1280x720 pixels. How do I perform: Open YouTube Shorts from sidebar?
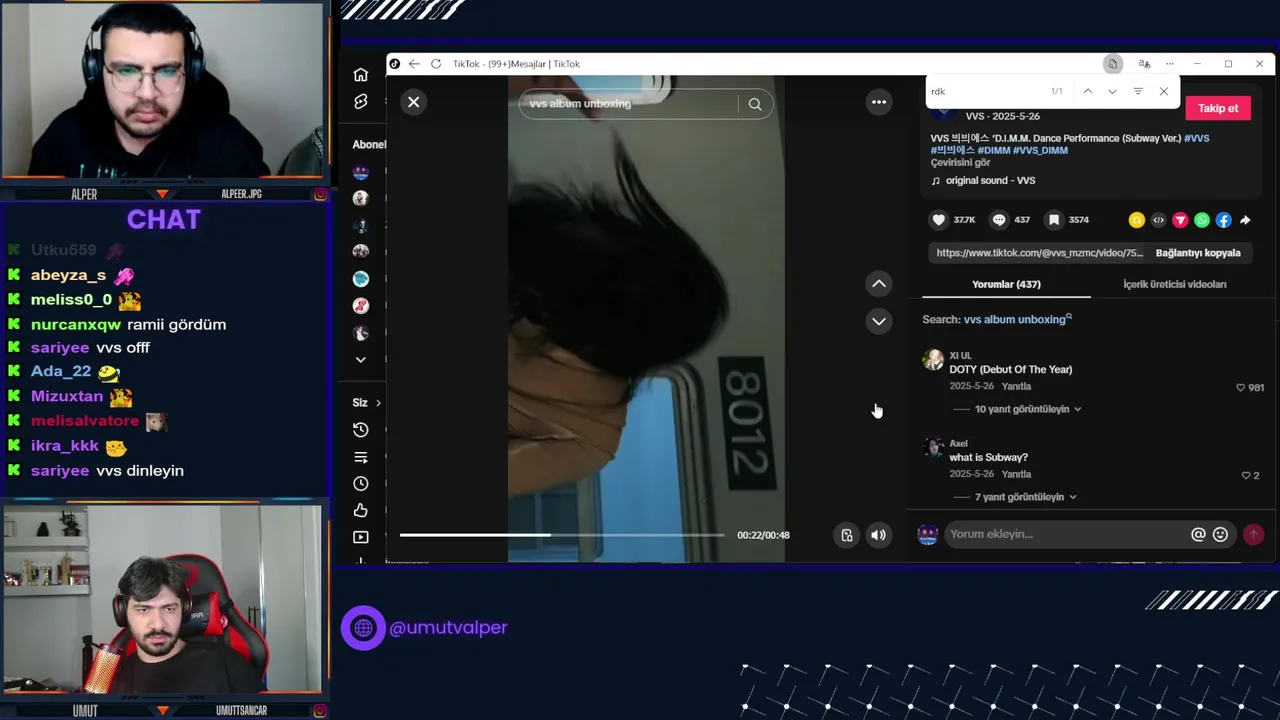[361, 102]
